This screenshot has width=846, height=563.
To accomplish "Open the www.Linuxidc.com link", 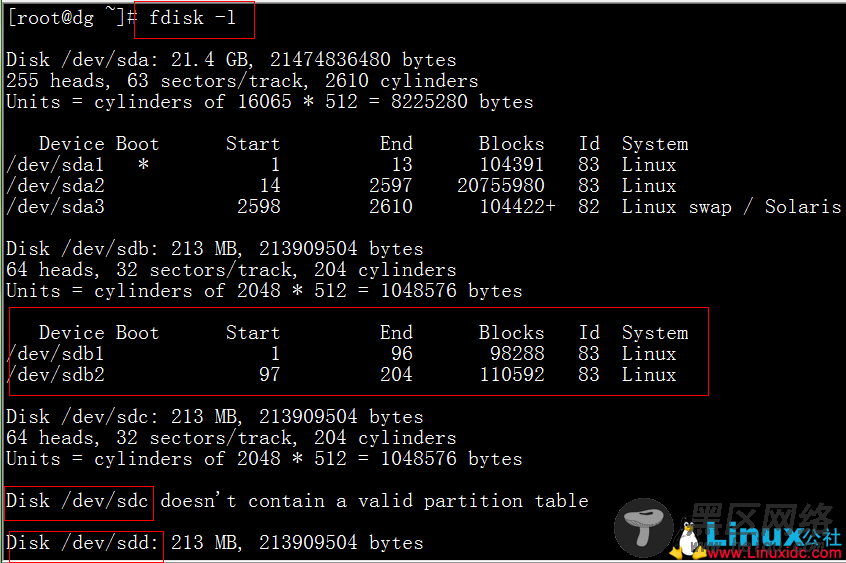I will [770, 553].
